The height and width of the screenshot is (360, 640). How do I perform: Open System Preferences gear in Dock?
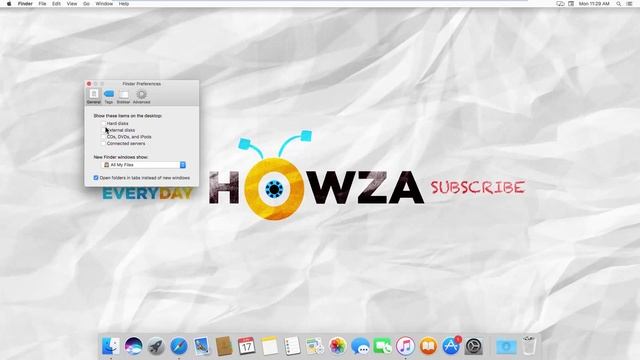(x=473, y=346)
